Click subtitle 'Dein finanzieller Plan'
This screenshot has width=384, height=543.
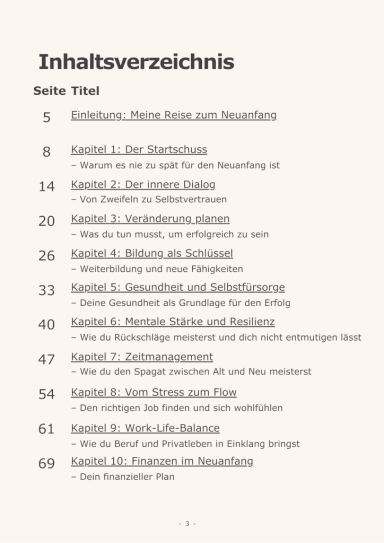click(123, 477)
